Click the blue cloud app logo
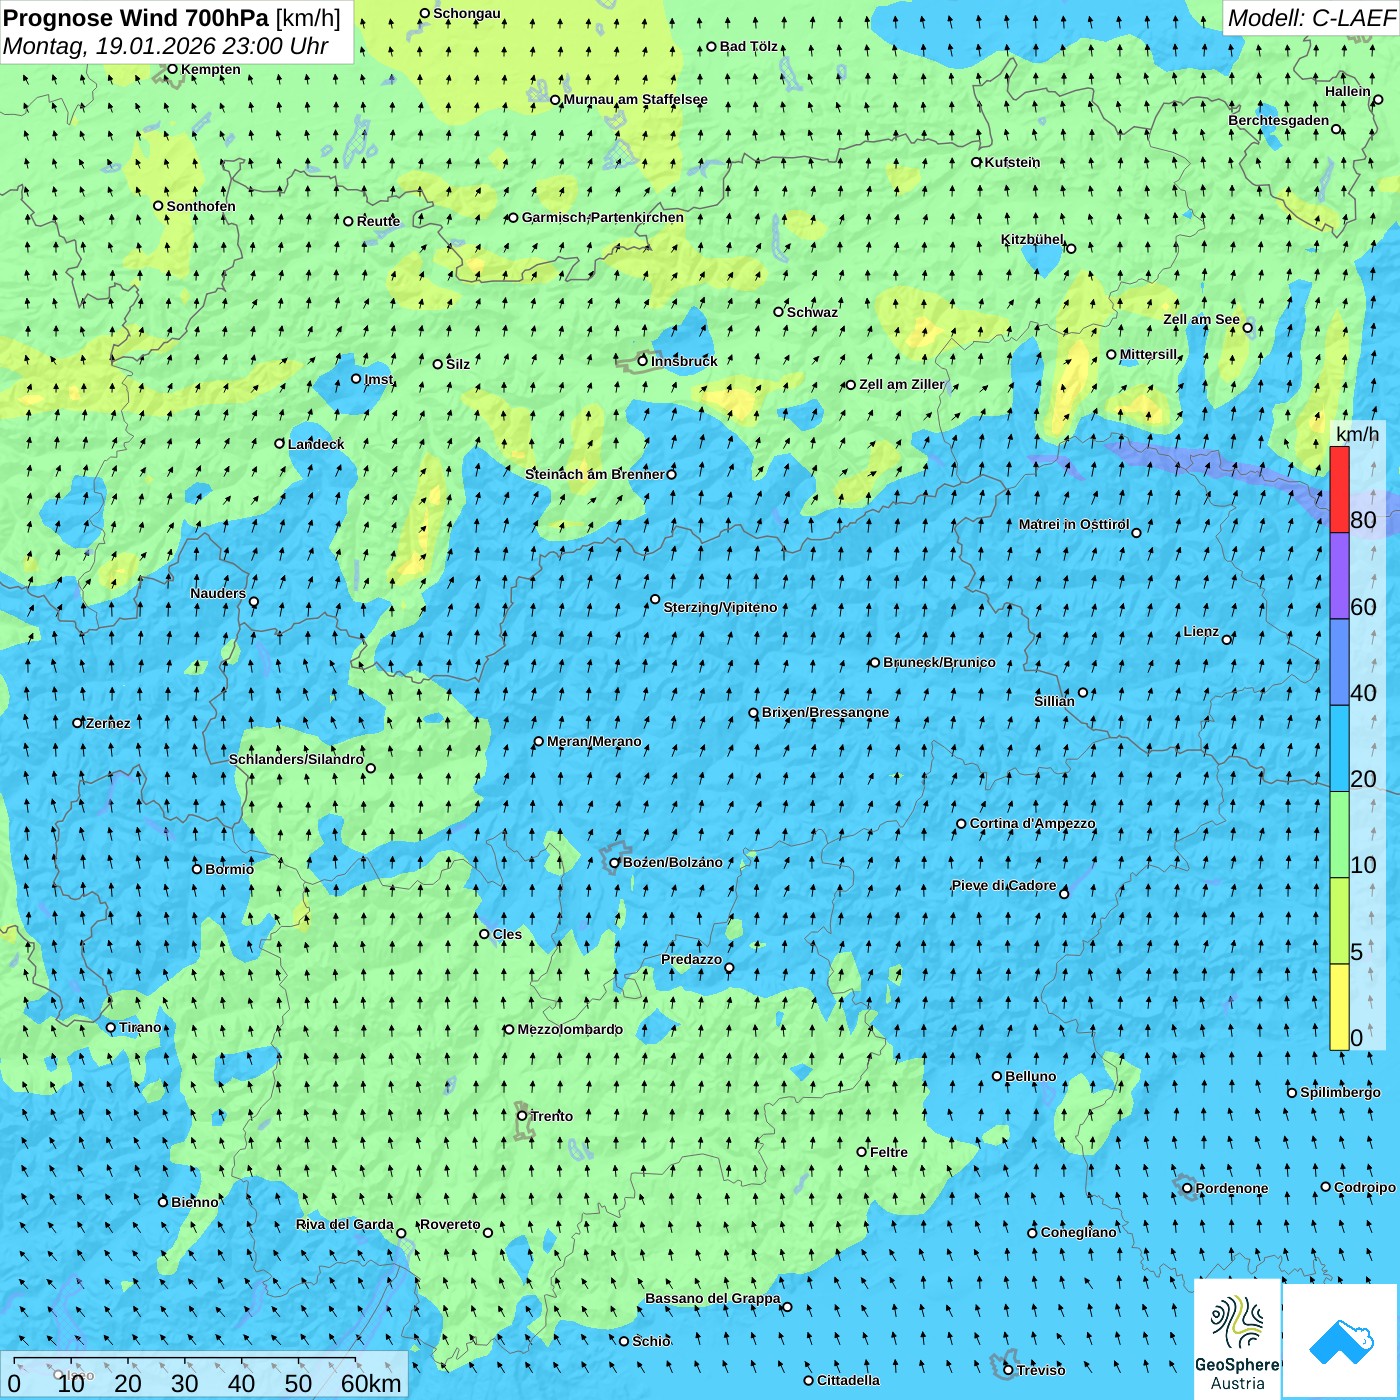Viewport: 1400px width, 1400px height. coord(1341,1341)
